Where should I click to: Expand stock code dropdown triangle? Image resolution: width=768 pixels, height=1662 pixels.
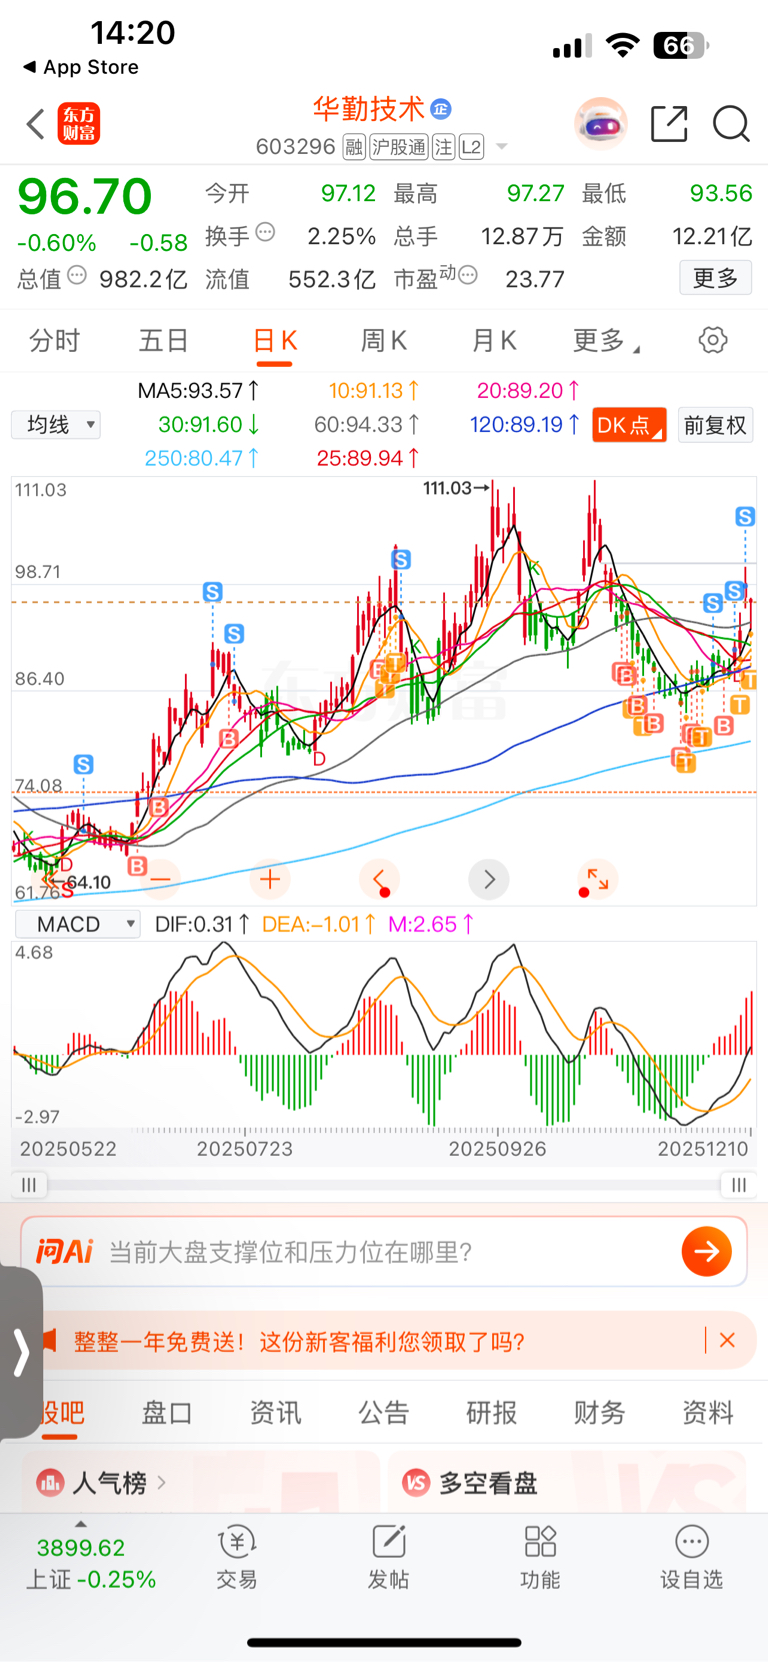(x=502, y=147)
